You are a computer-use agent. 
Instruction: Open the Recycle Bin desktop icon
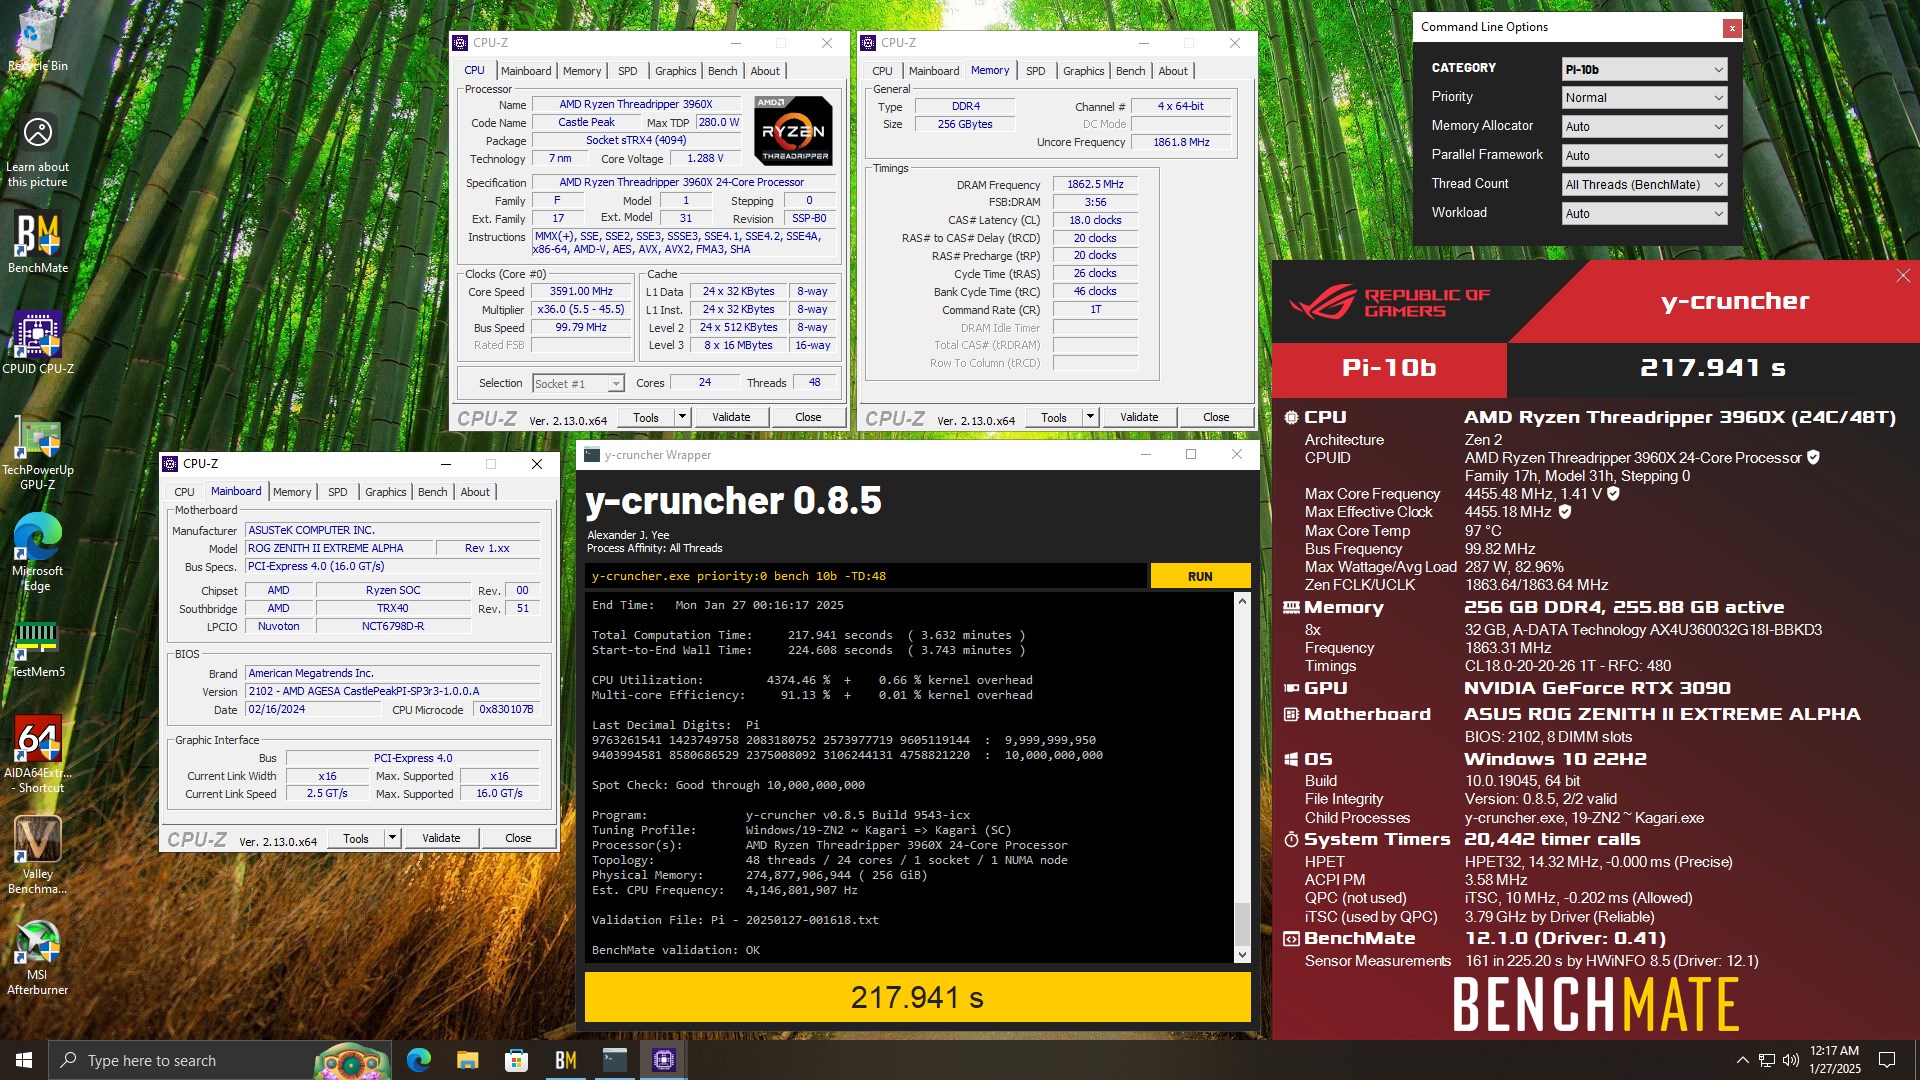click(x=38, y=40)
